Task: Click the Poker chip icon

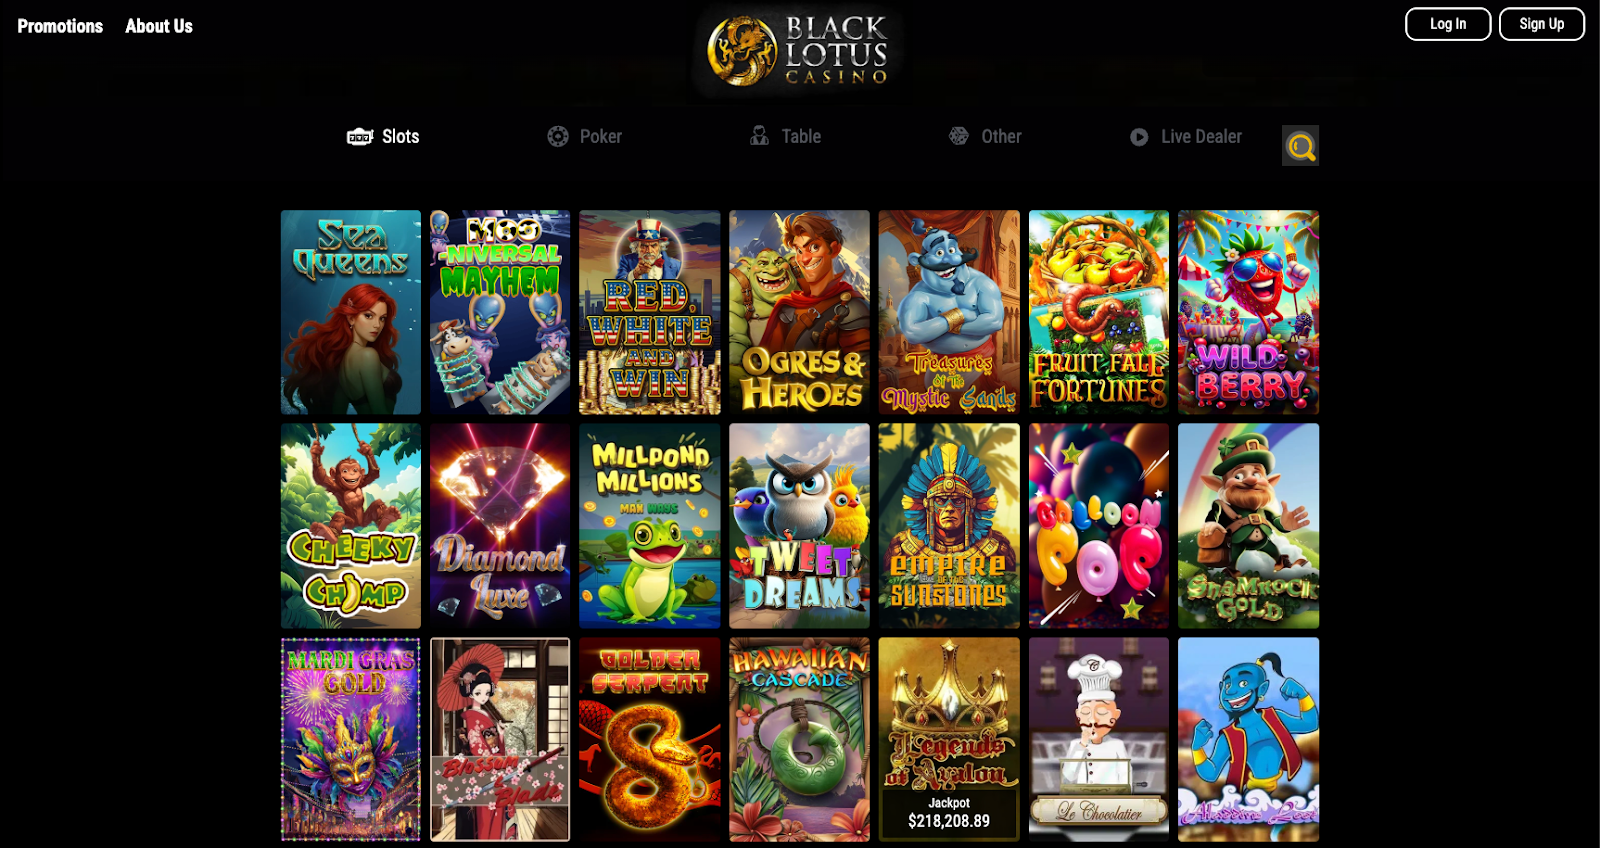Action: point(558,137)
